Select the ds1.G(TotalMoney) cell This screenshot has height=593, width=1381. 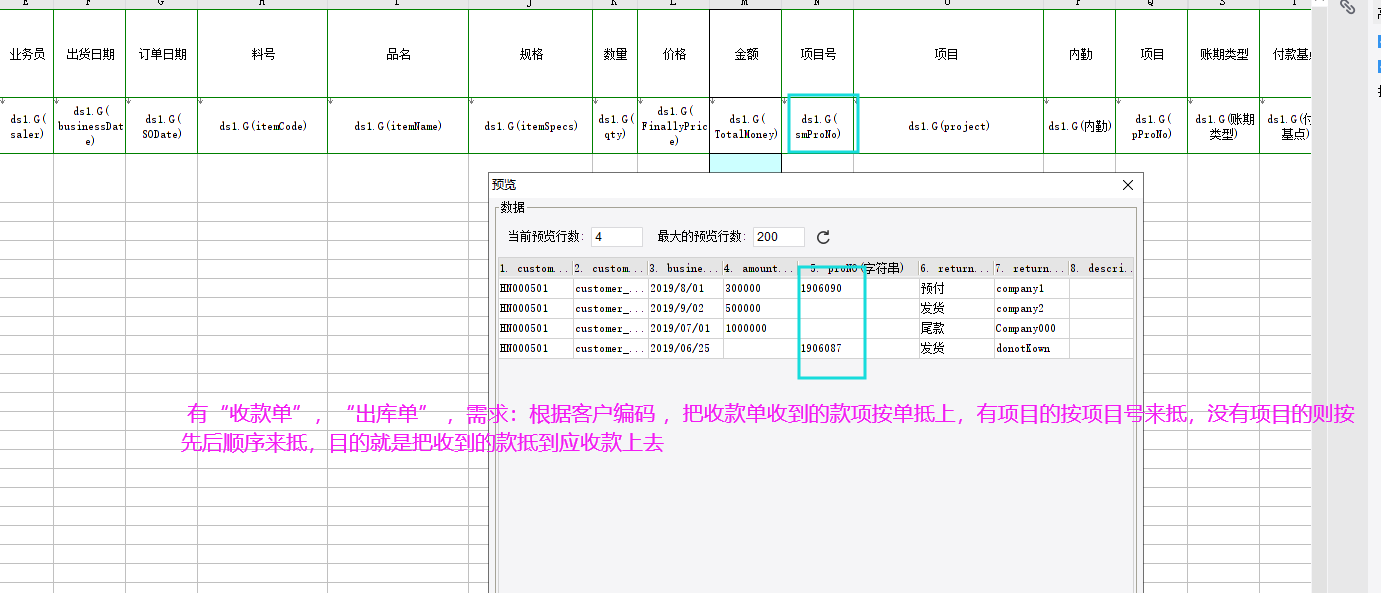click(746, 126)
